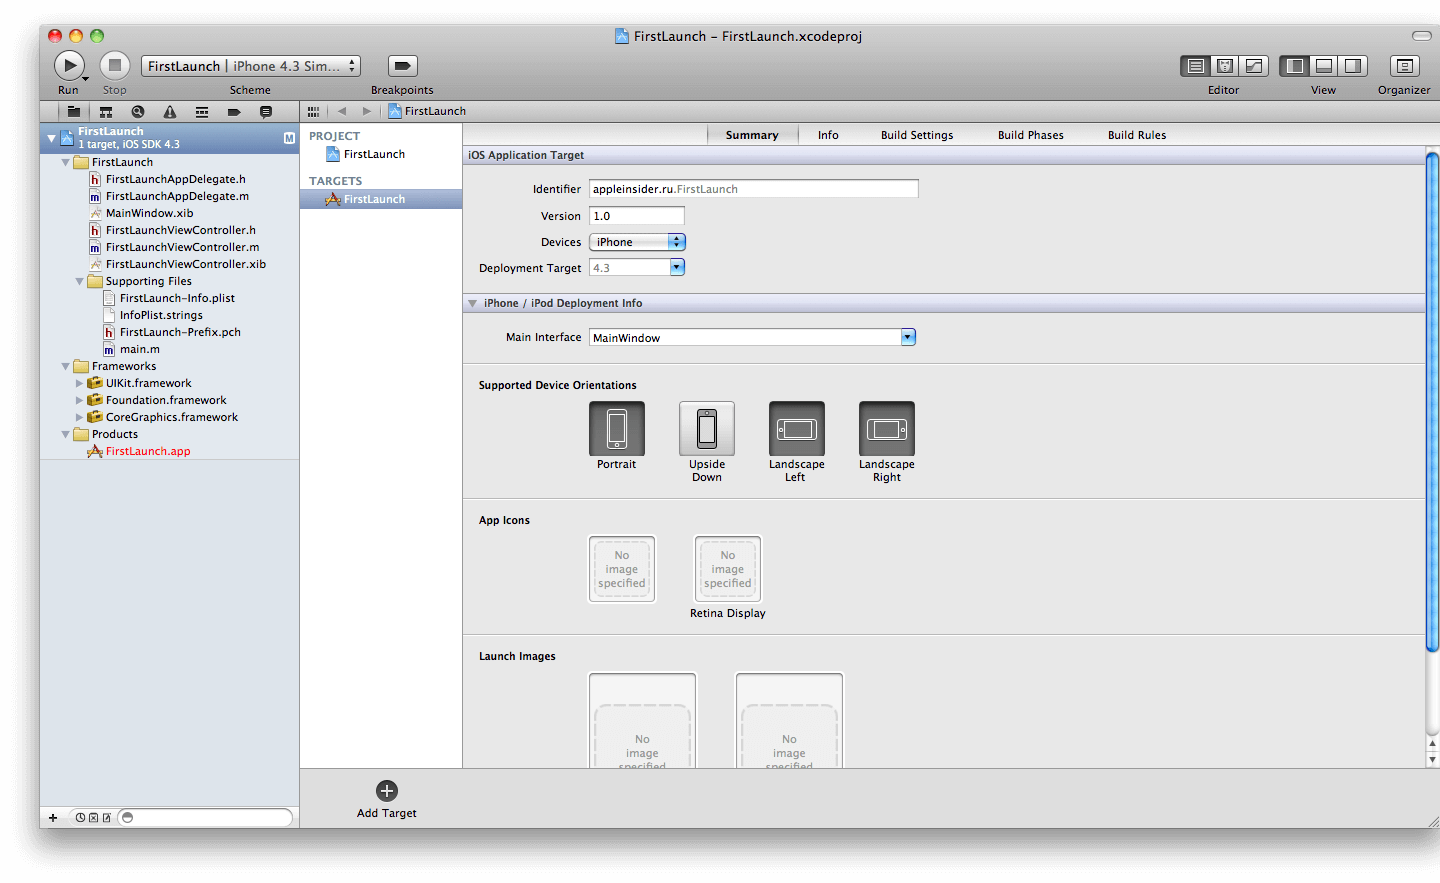Viewport: 1440px width, 883px height.
Task: Show the Issue navigator
Action: click(170, 112)
